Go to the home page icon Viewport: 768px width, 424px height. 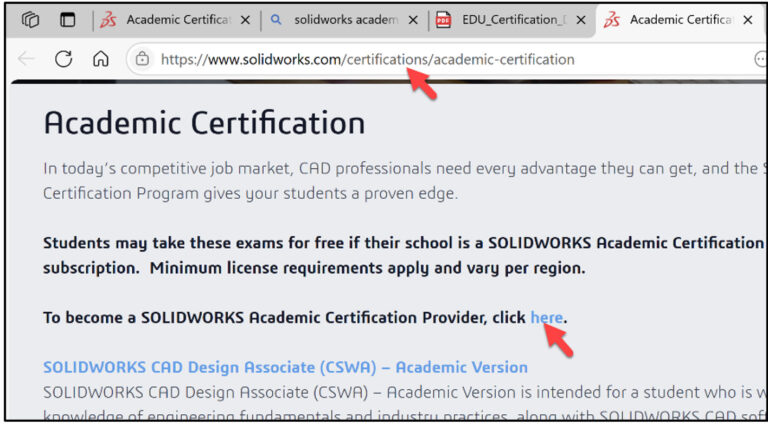pos(100,59)
